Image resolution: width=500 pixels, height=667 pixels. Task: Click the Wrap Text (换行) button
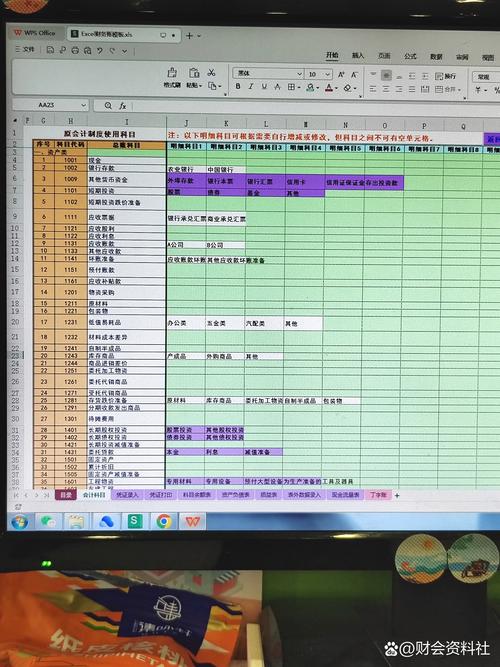click(446, 76)
